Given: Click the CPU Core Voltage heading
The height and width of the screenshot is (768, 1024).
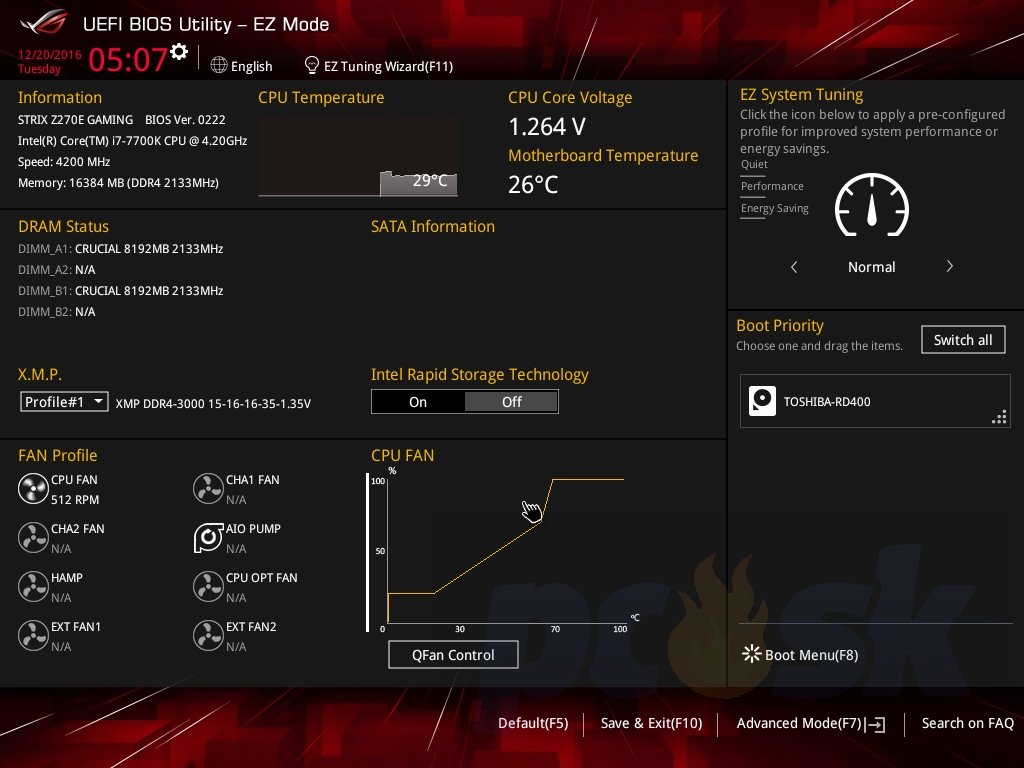Looking at the screenshot, I should 570,97.
